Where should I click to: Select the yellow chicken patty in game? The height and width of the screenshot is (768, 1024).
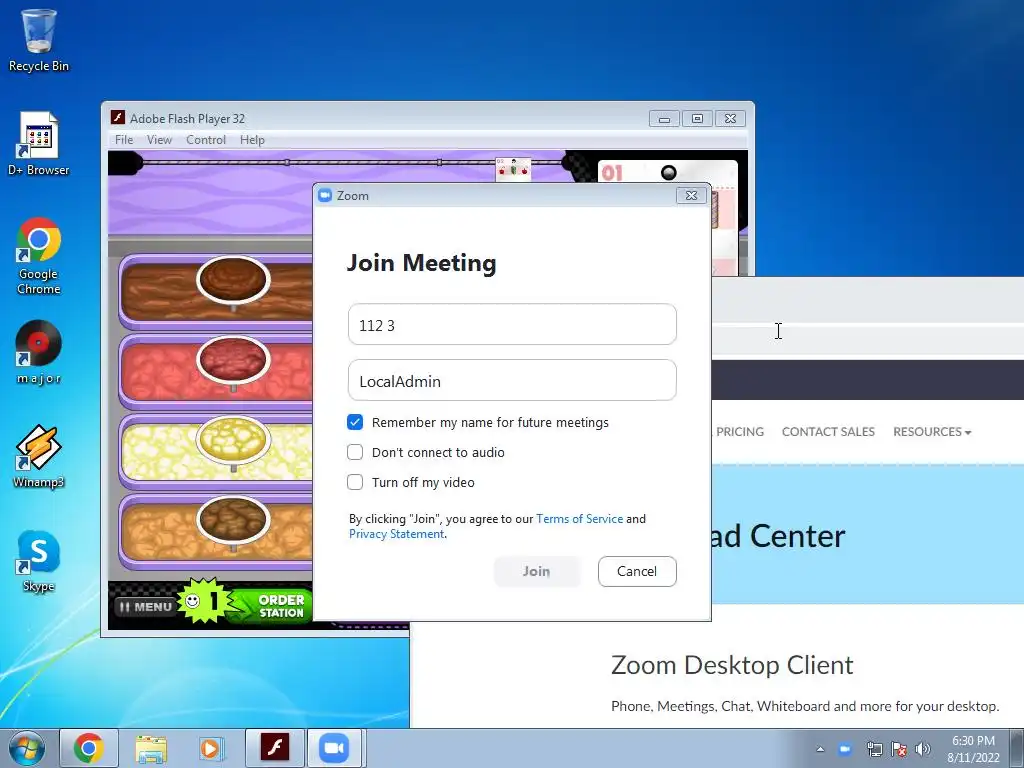point(233,440)
